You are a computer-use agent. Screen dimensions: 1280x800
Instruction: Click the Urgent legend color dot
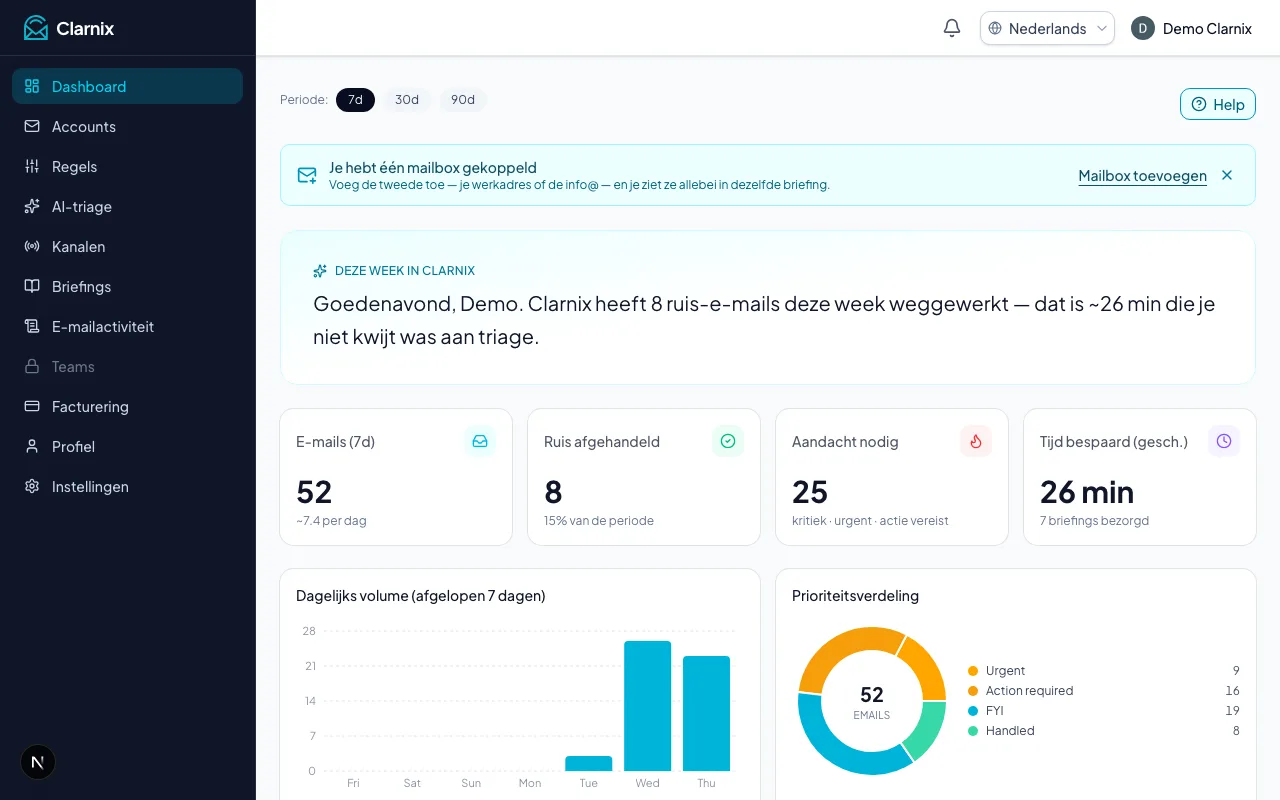973,671
